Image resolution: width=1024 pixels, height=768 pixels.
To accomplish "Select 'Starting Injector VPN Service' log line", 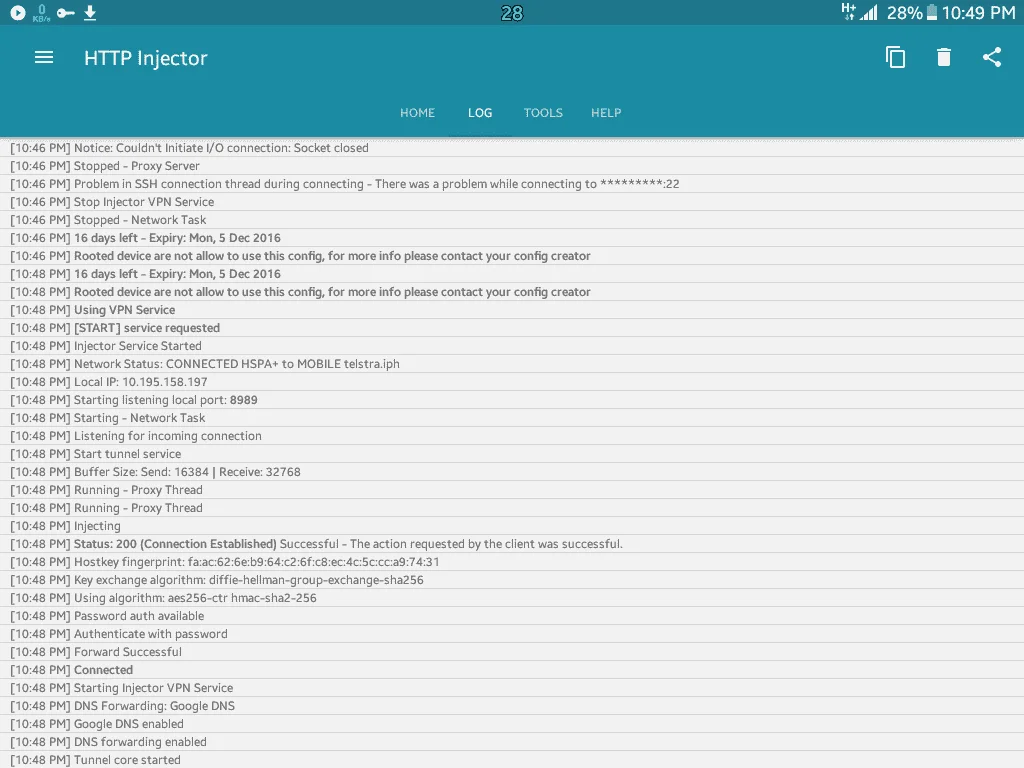I will (x=512, y=688).
